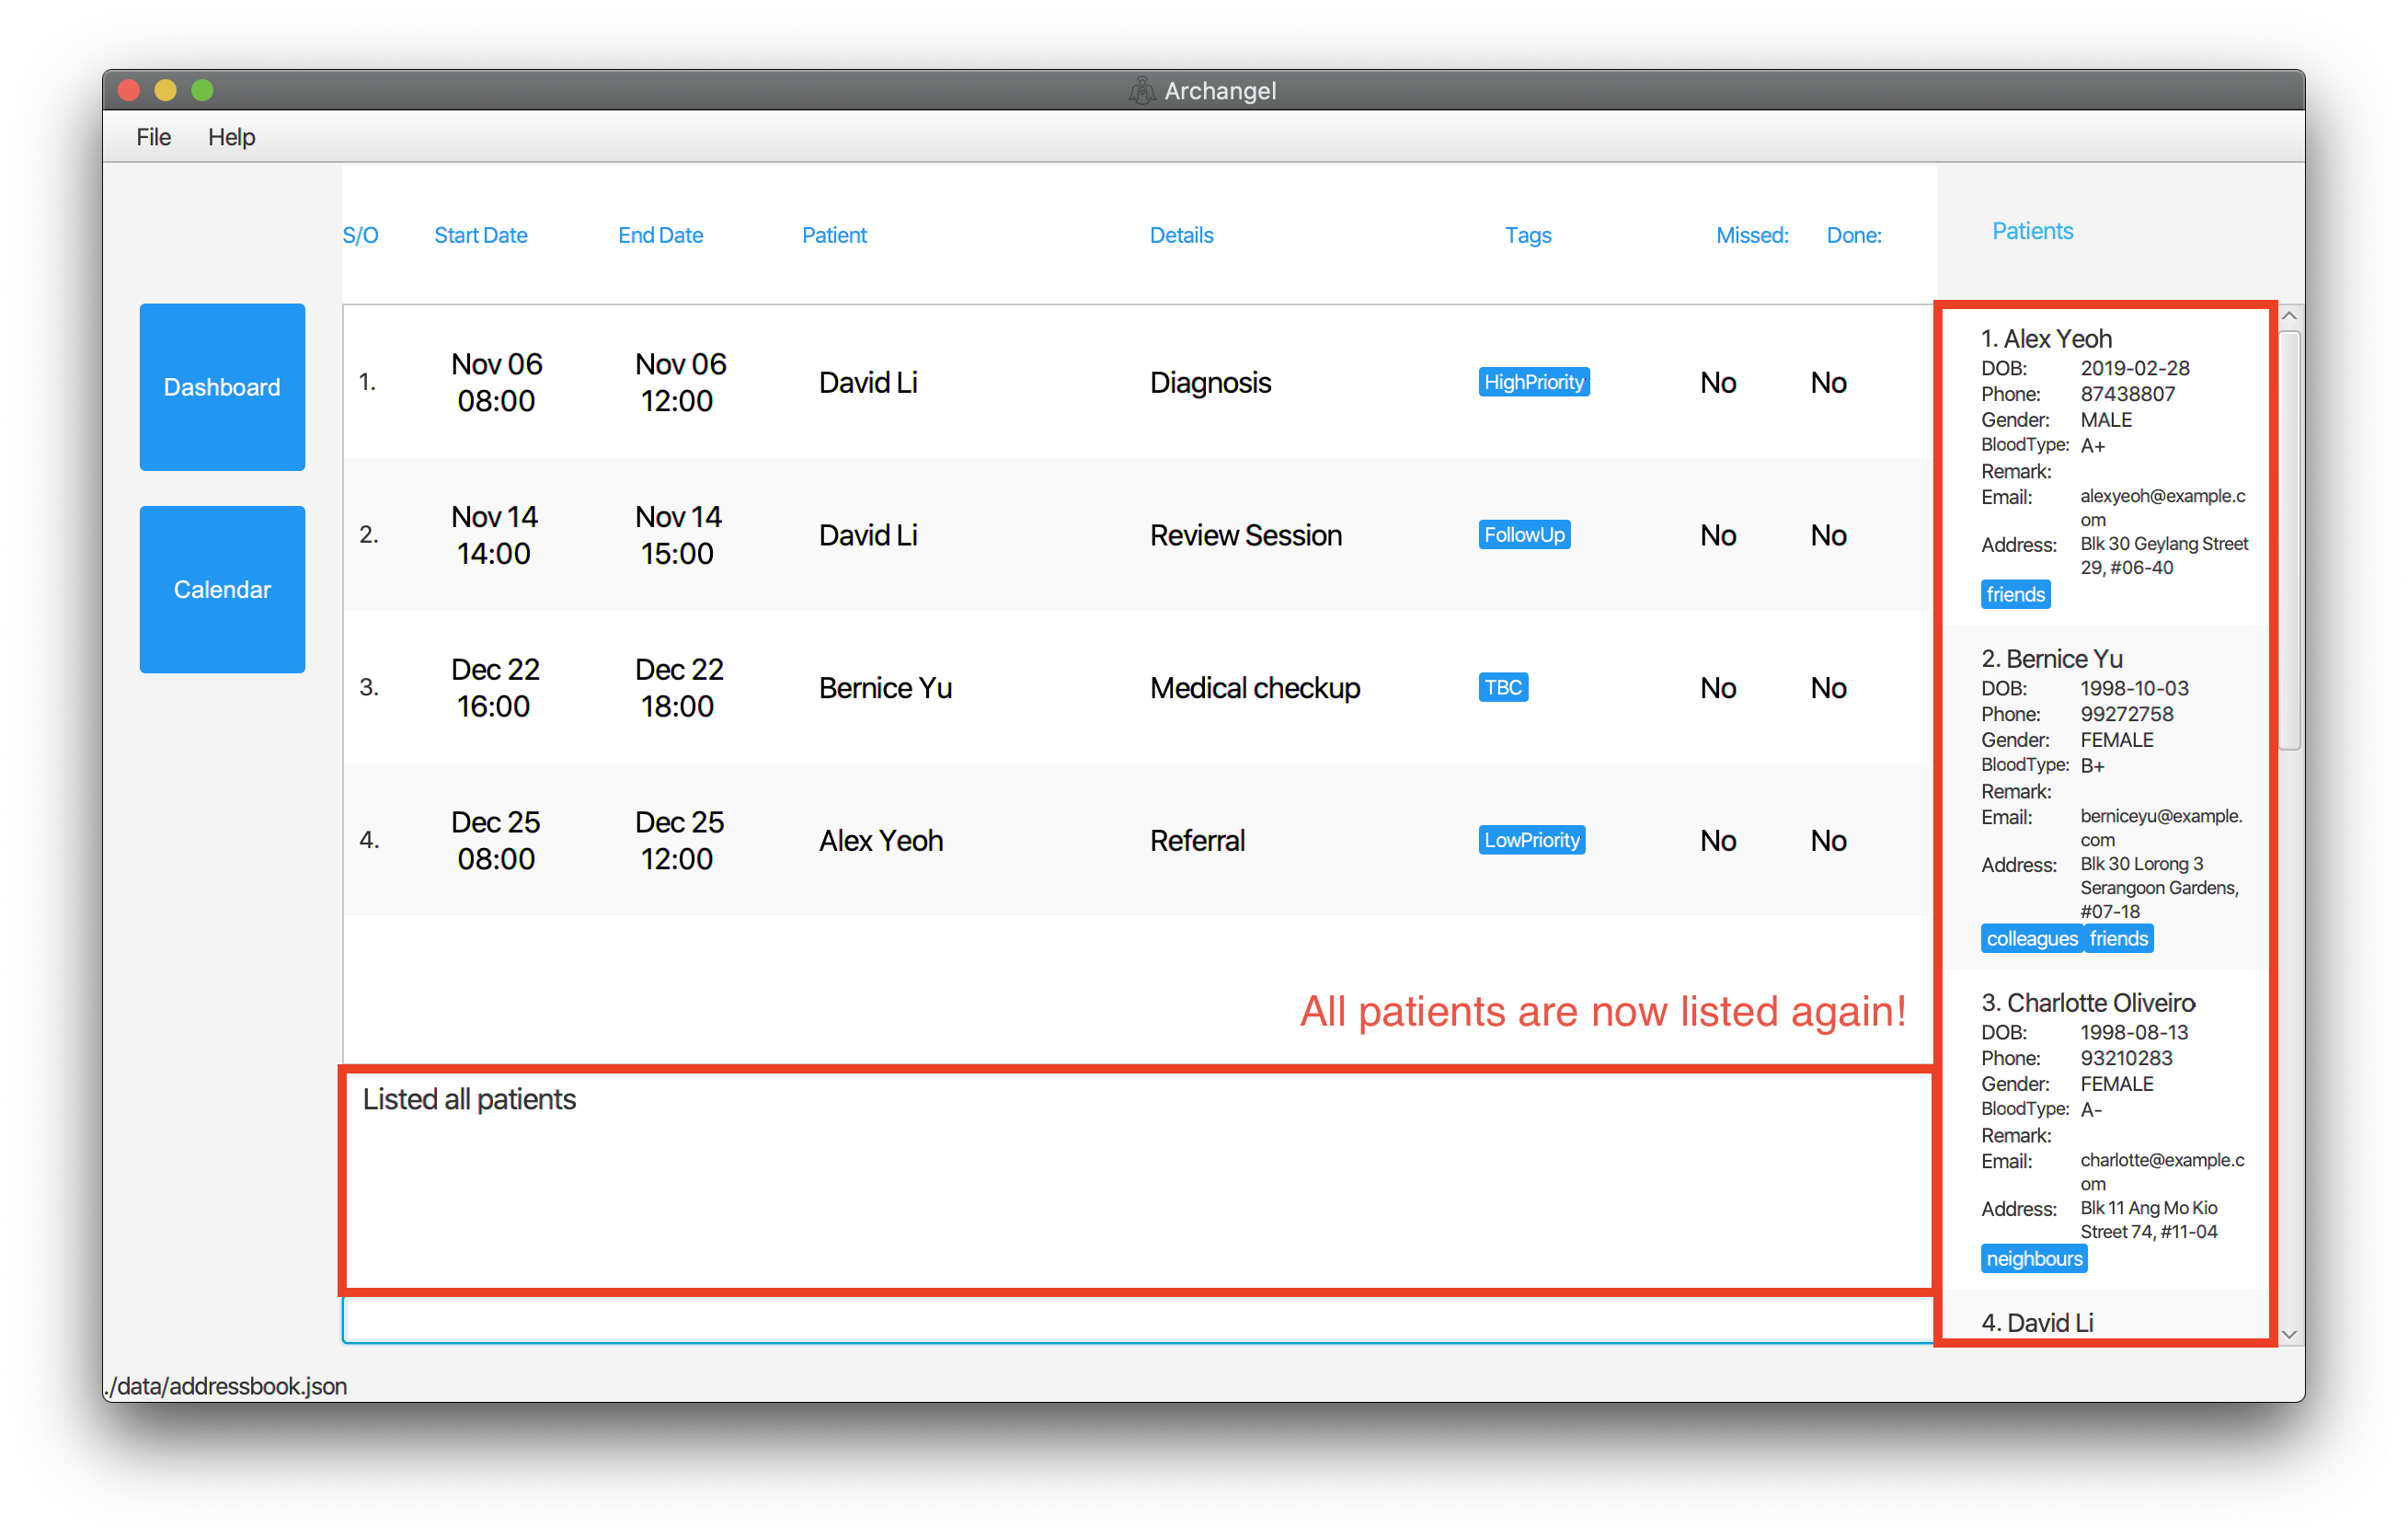This screenshot has width=2408, height=1538.
Task: Click the 'Tags' column header
Action: point(1527,236)
